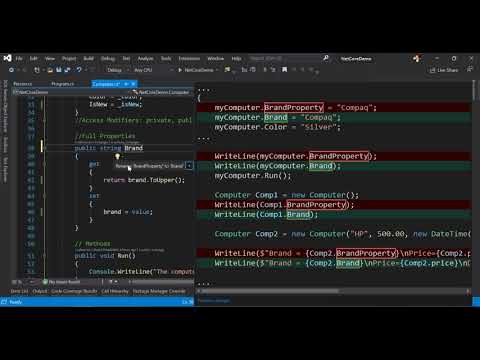Expand the Rename BrandProperty suggestion arrow

coord(189,166)
